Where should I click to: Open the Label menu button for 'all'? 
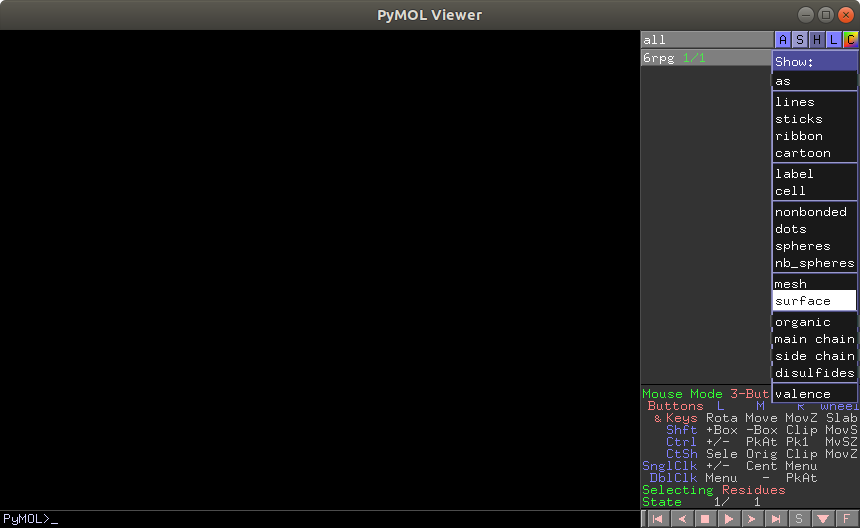[x=834, y=39]
